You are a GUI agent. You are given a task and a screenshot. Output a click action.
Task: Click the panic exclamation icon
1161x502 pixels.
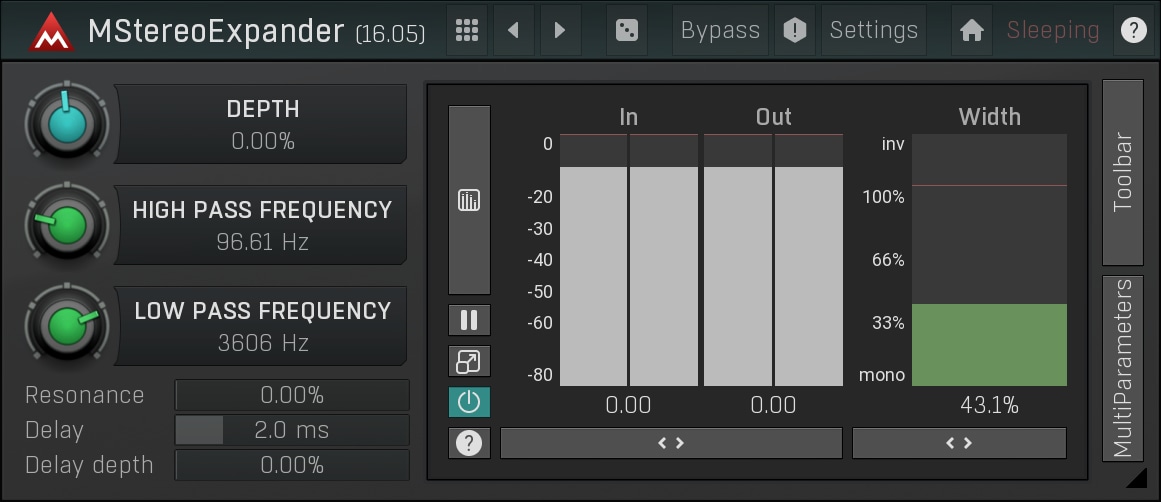[x=794, y=30]
